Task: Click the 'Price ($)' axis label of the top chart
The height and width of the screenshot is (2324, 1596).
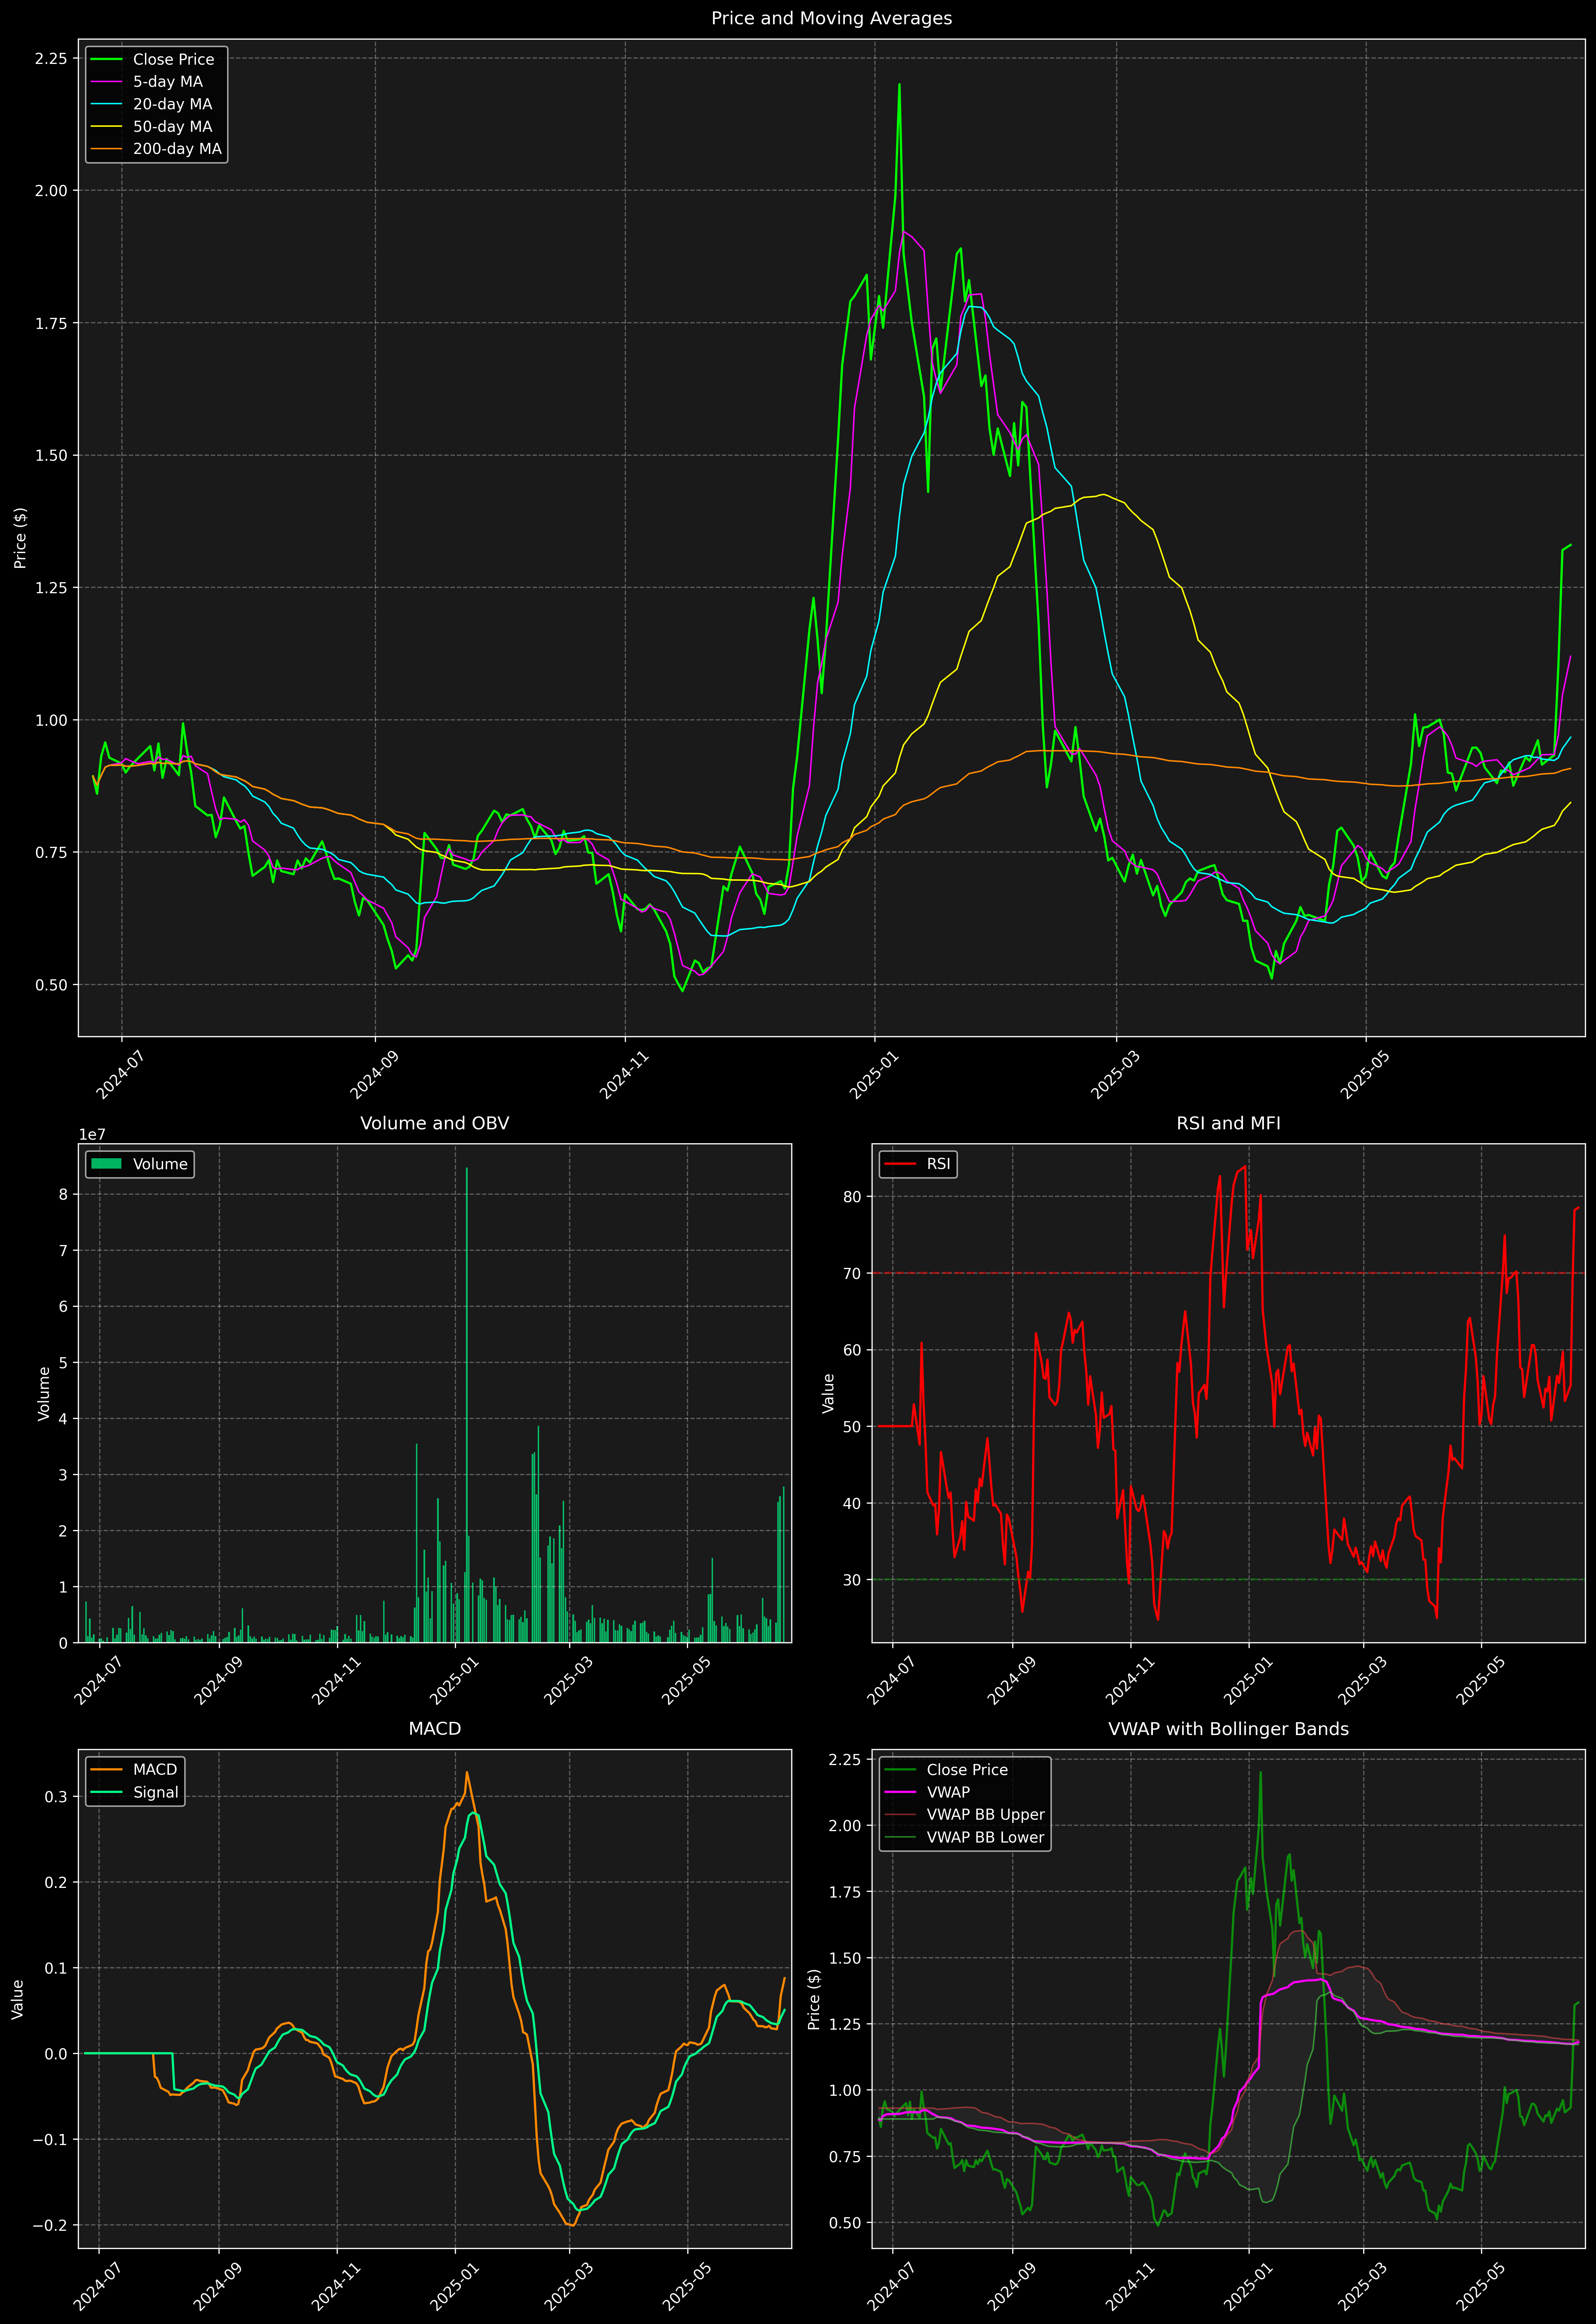Action: [x=20, y=538]
